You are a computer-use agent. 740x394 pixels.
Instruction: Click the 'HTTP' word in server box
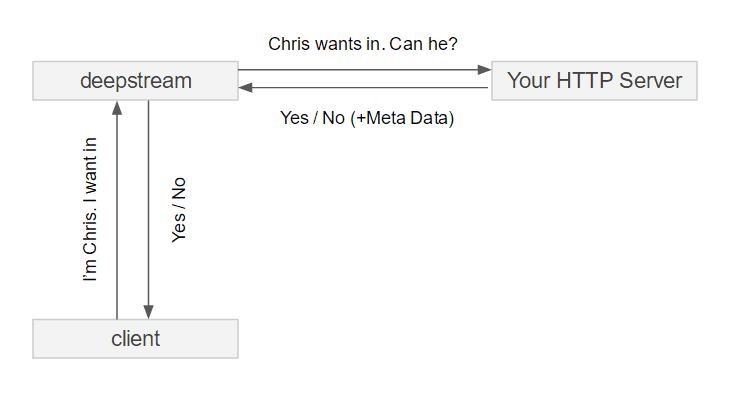[585, 80]
